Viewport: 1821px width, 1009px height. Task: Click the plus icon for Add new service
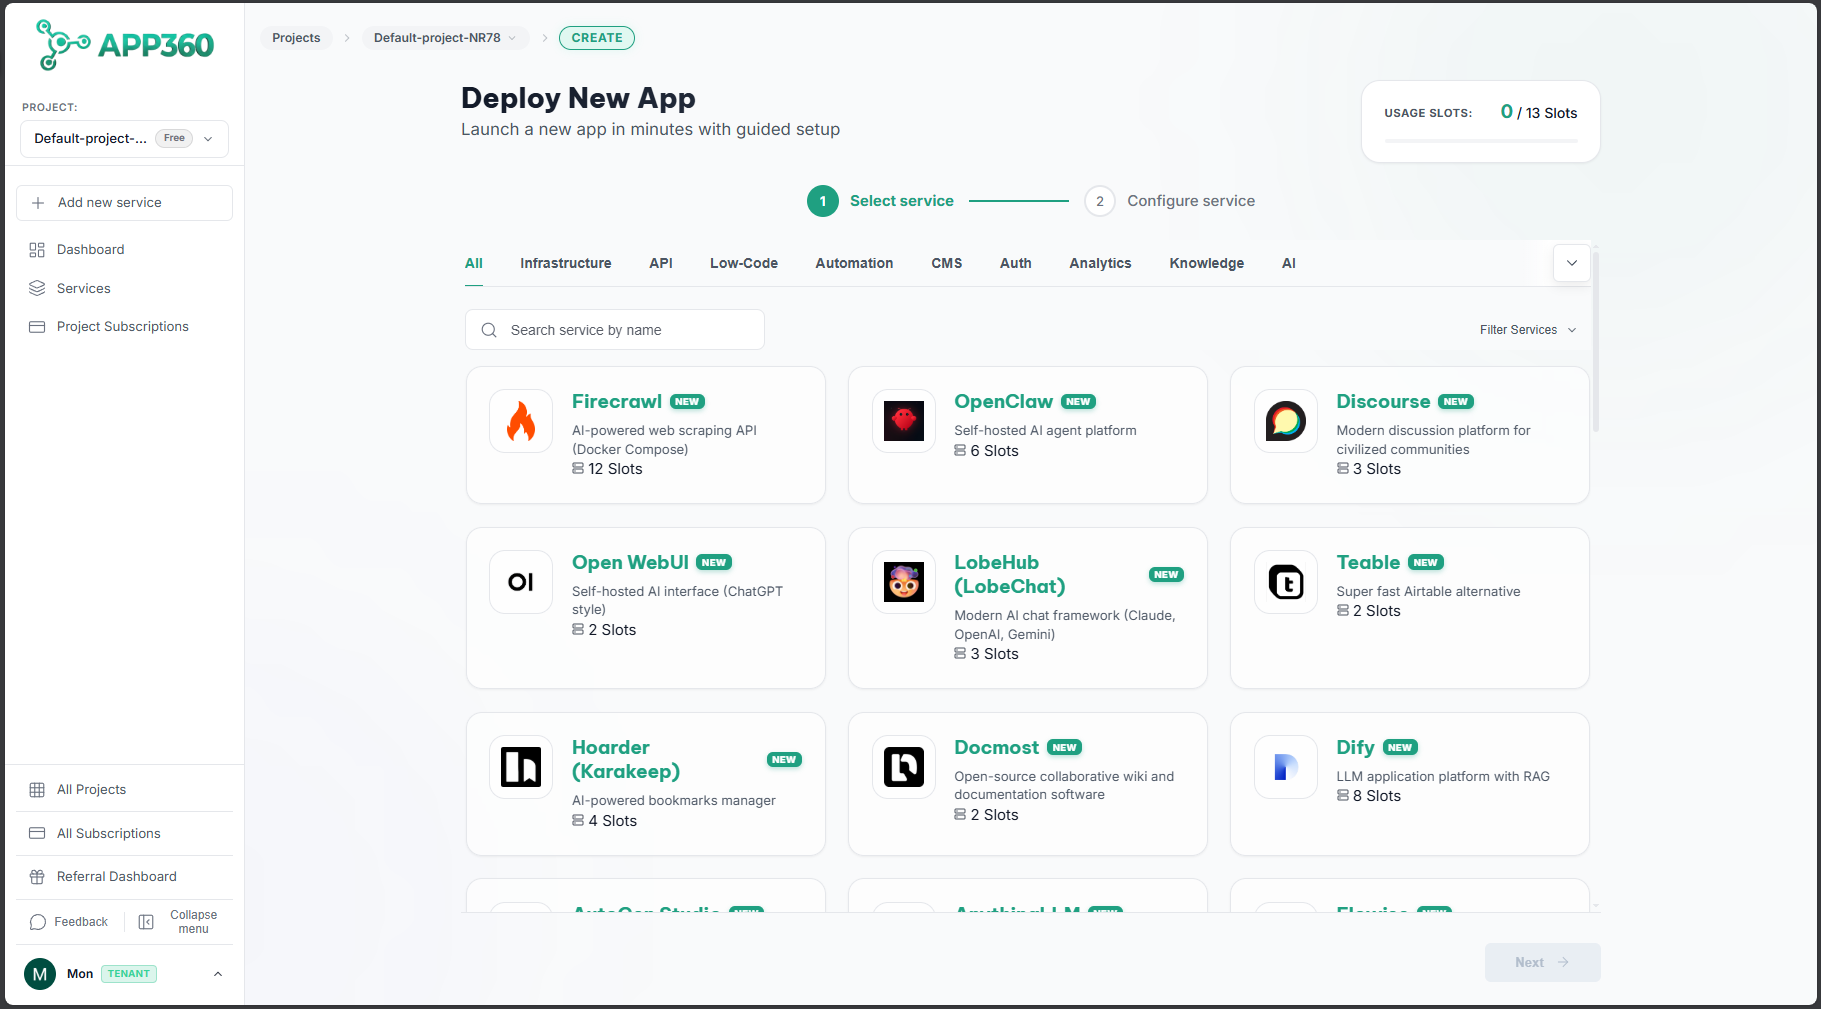(x=38, y=203)
